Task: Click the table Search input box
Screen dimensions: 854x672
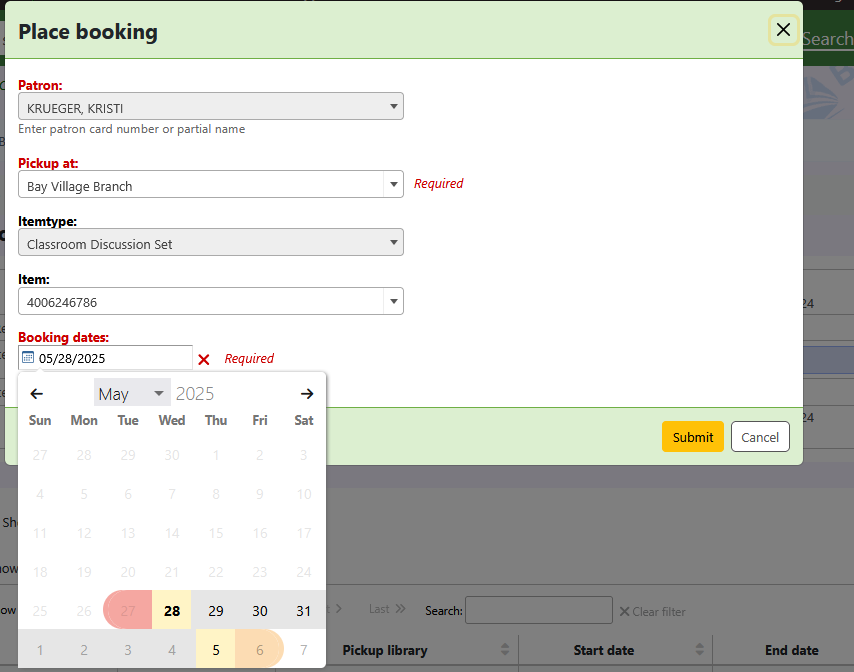Action: click(x=538, y=610)
